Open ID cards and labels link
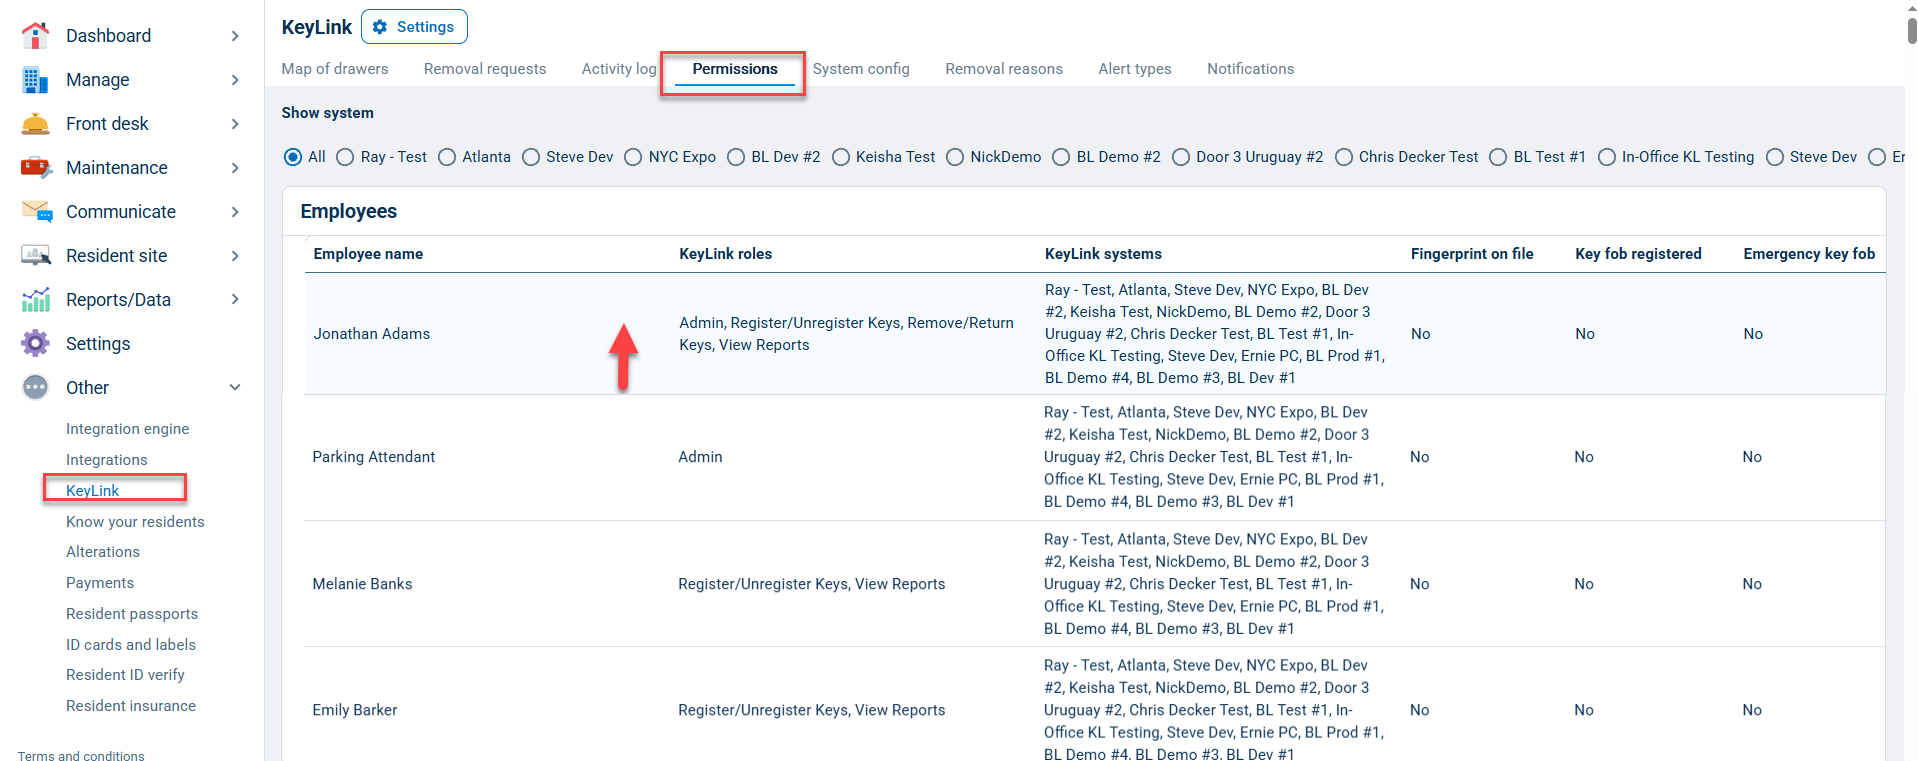The image size is (1918, 761). coord(131,645)
